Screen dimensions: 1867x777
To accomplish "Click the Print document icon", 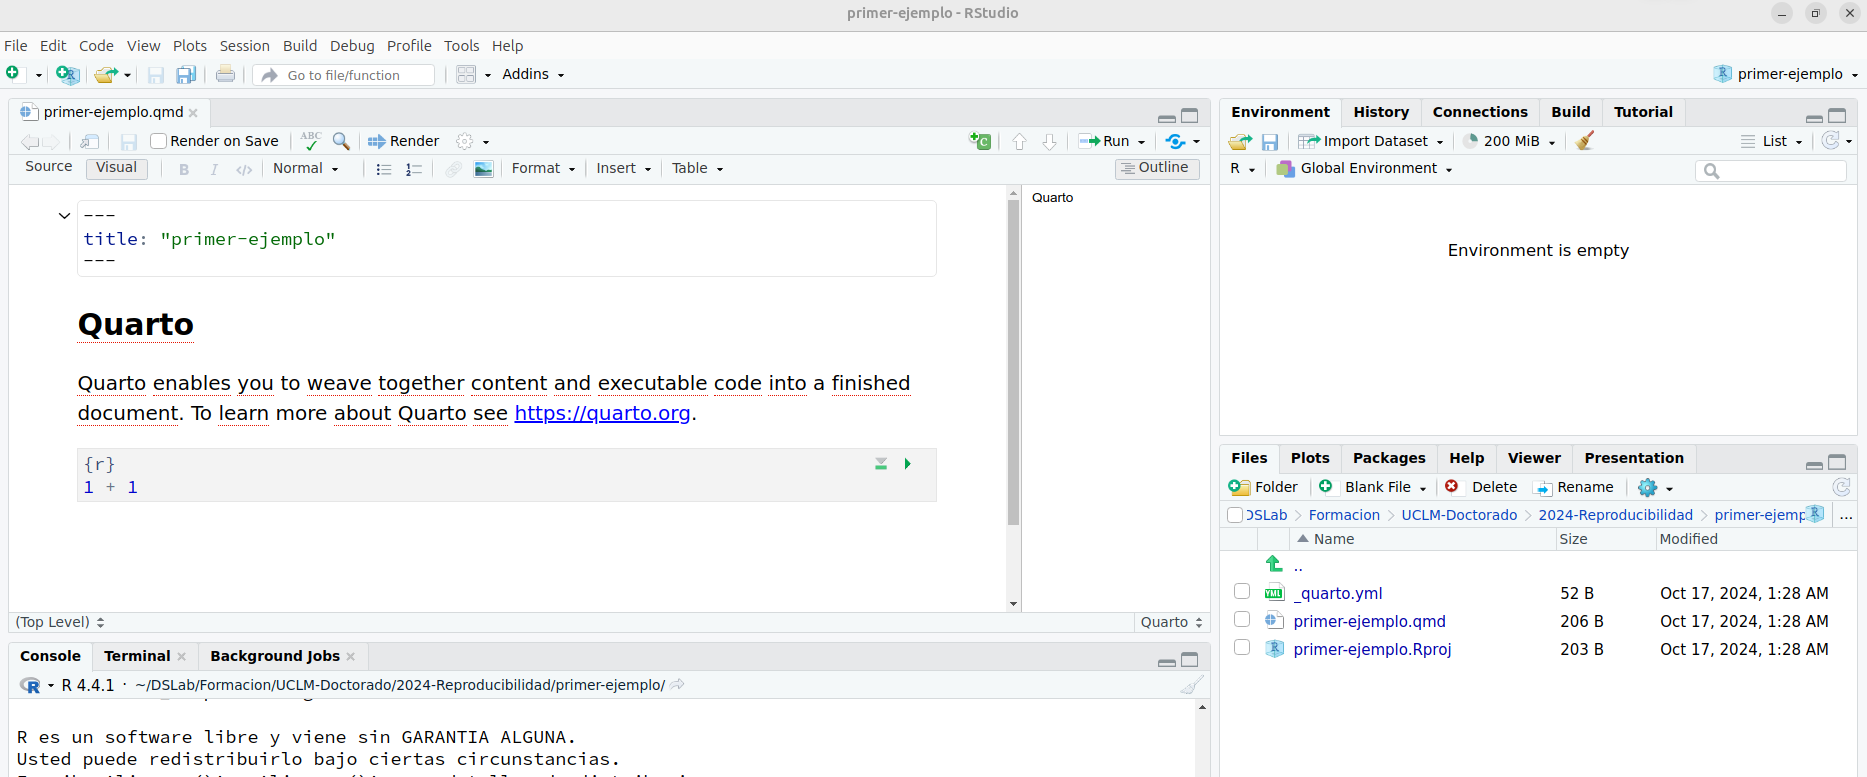I will tap(226, 75).
